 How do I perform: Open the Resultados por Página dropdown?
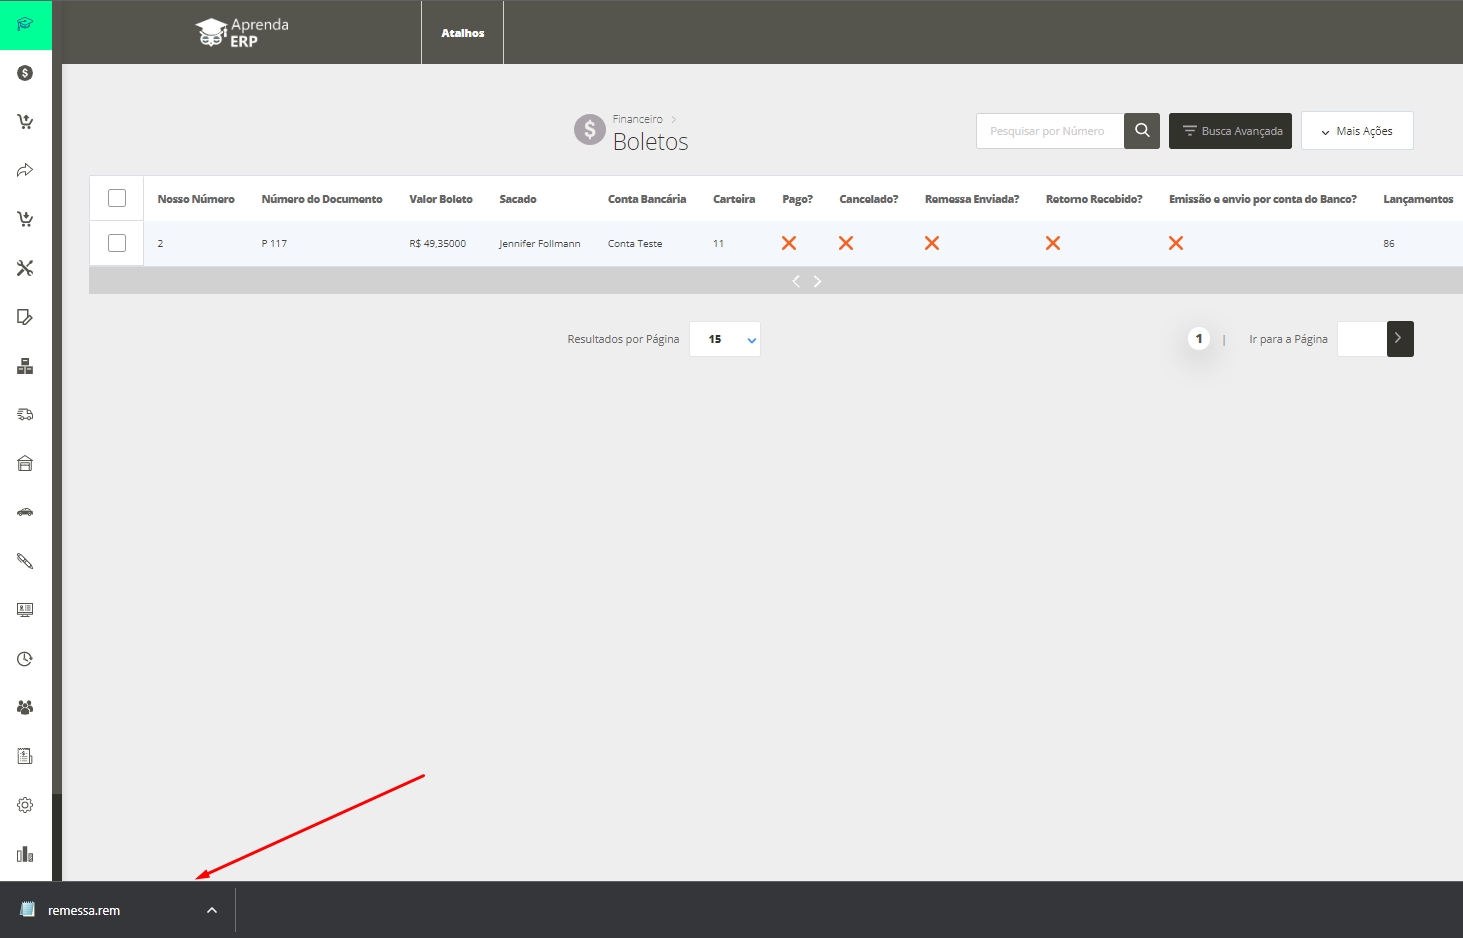click(725, 339)
